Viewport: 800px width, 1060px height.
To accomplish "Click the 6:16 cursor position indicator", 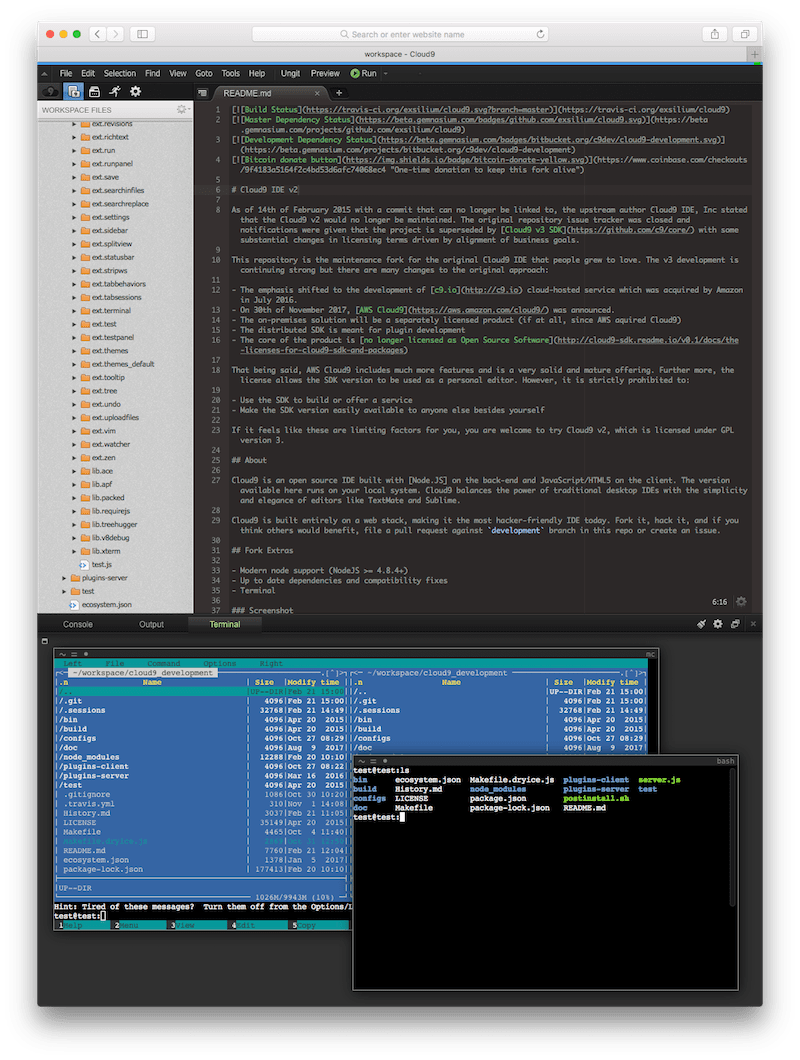I will tap(720, 602).
